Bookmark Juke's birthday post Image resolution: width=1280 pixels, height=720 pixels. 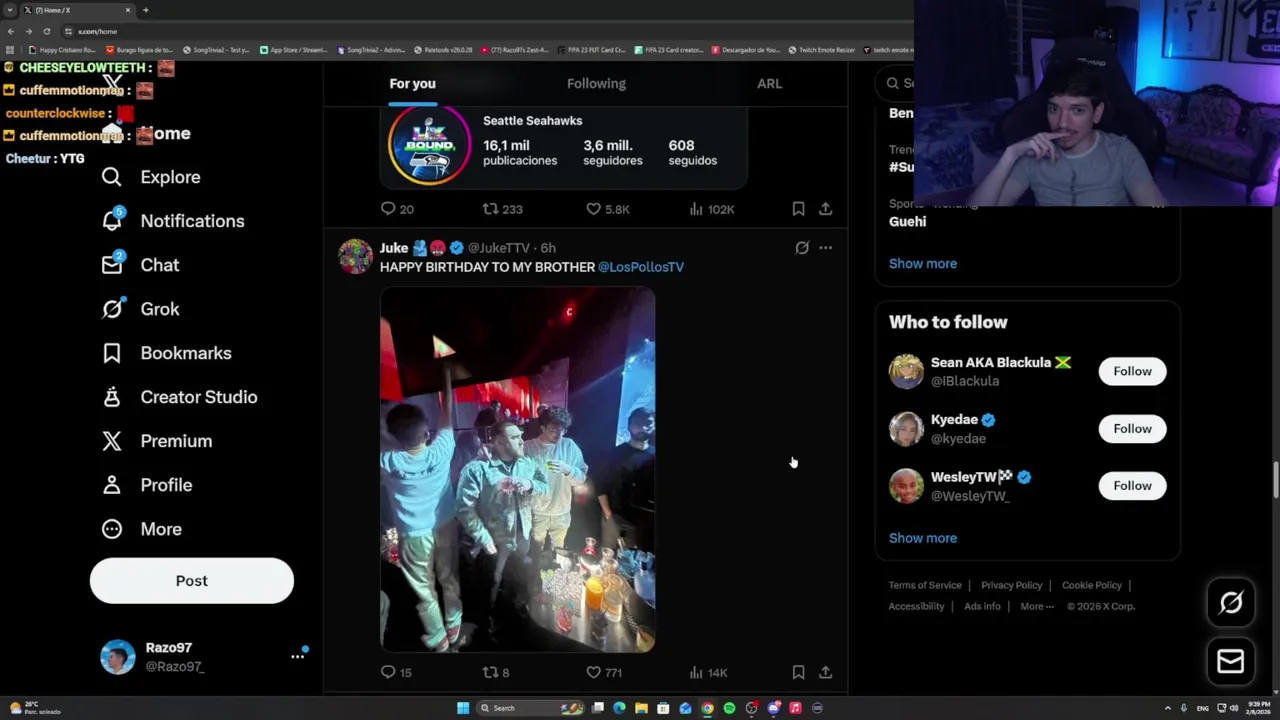[798, 673]
